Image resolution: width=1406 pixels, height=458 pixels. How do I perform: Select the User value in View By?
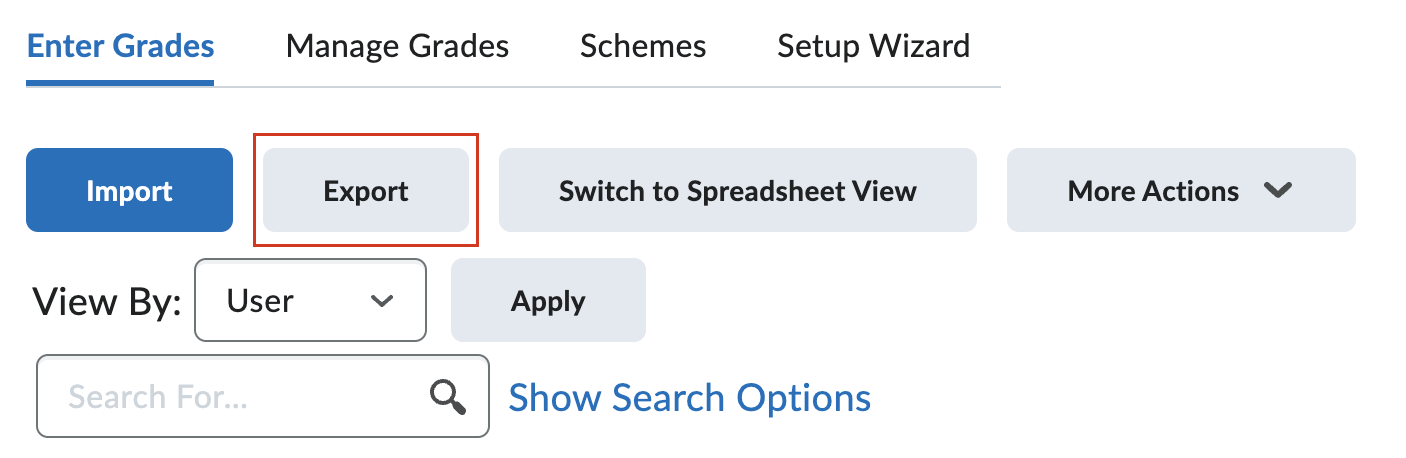[260, 301]
